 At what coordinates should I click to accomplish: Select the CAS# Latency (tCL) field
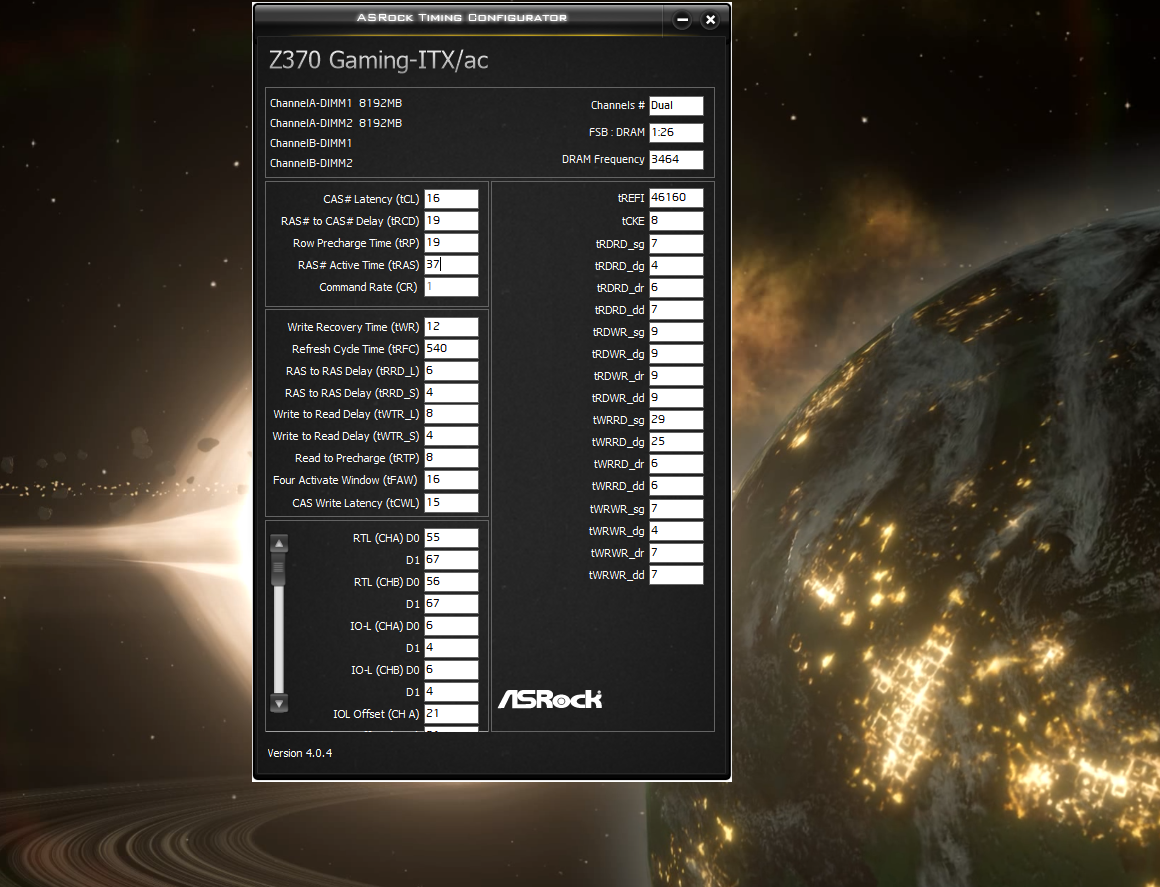tap(451, 199)
